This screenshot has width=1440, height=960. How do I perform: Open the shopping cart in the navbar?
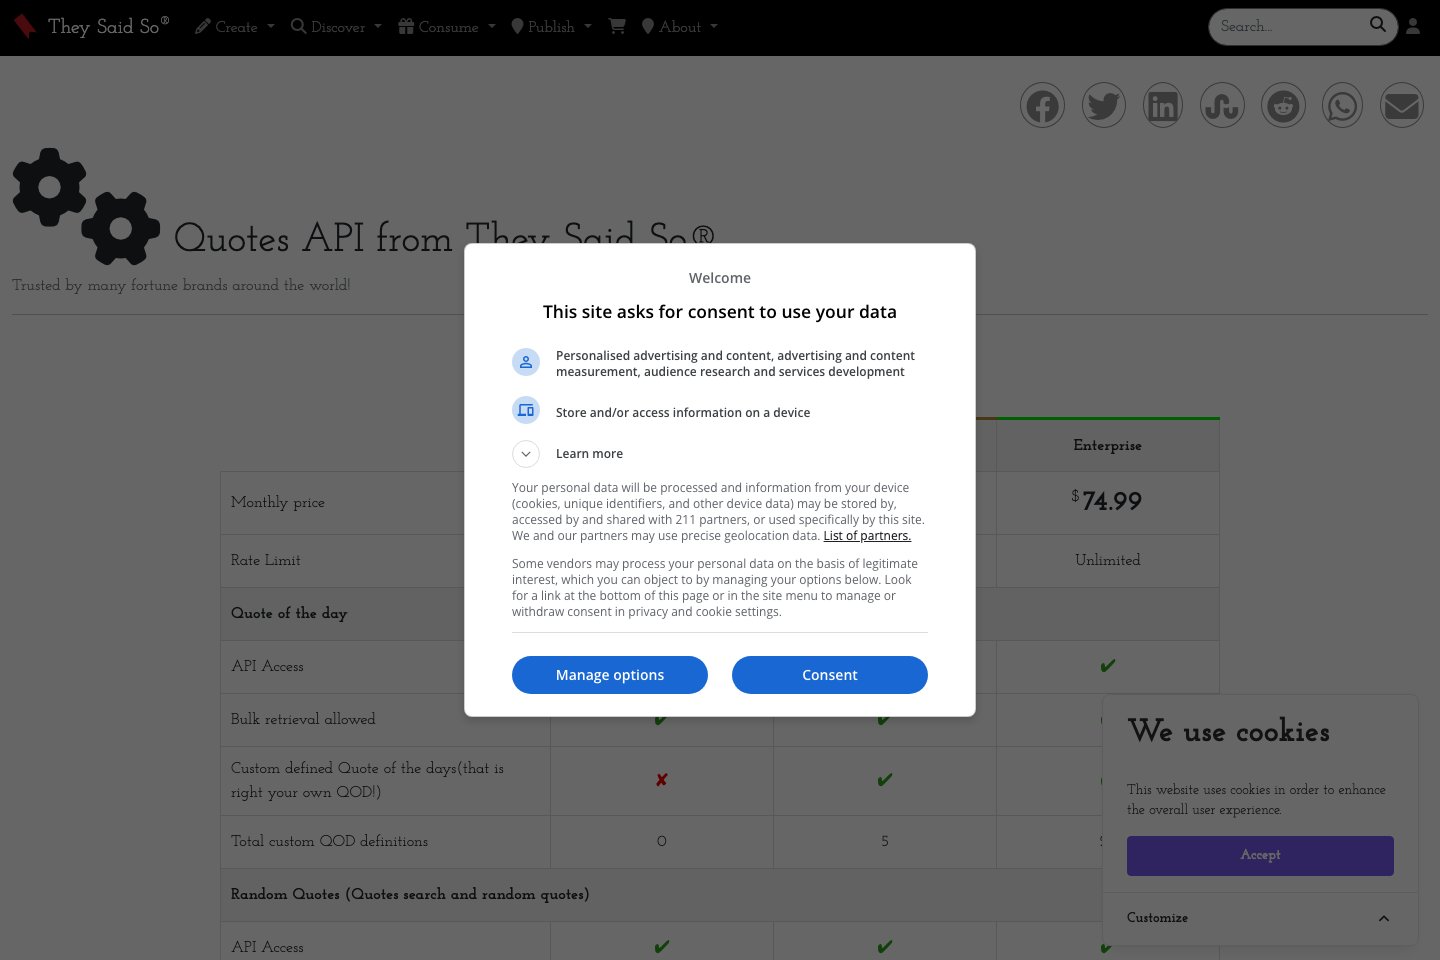coord(617,27)
